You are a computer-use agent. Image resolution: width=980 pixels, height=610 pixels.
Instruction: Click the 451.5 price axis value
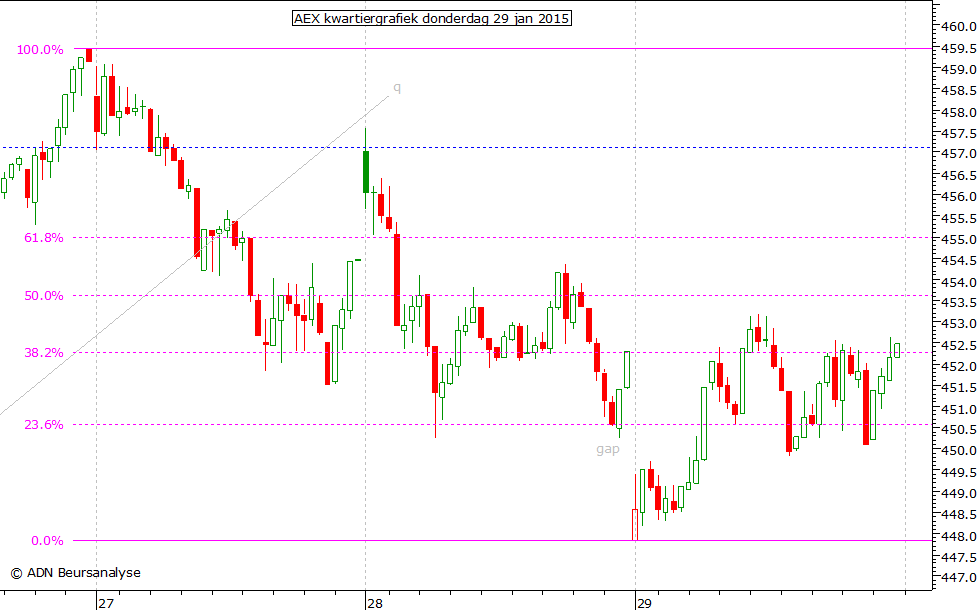click(x=959, y=388)
